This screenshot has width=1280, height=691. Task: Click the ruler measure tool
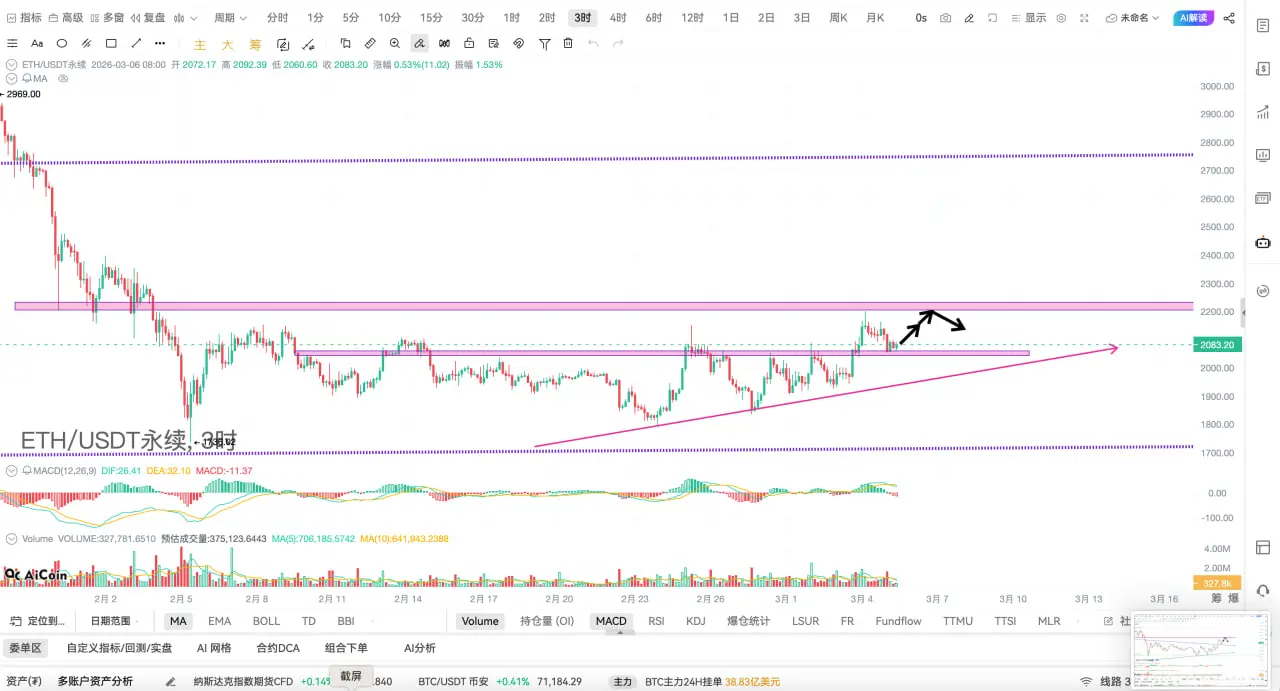point(370,43)
